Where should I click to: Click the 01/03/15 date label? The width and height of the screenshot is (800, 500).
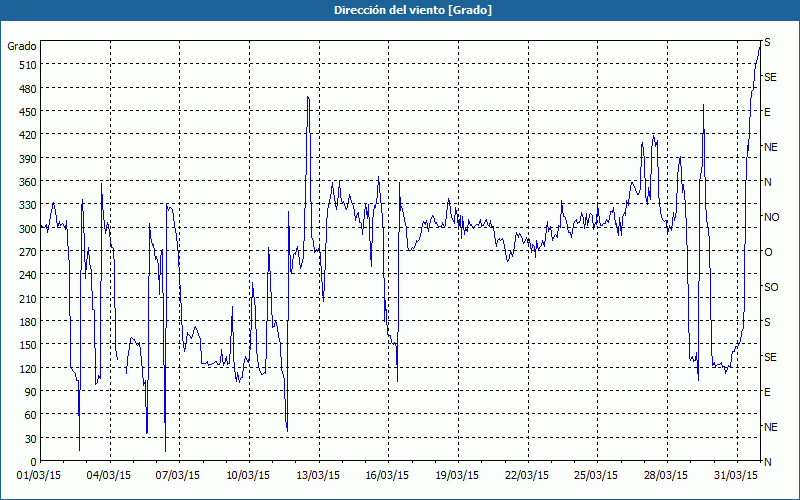tap(39, 476)
